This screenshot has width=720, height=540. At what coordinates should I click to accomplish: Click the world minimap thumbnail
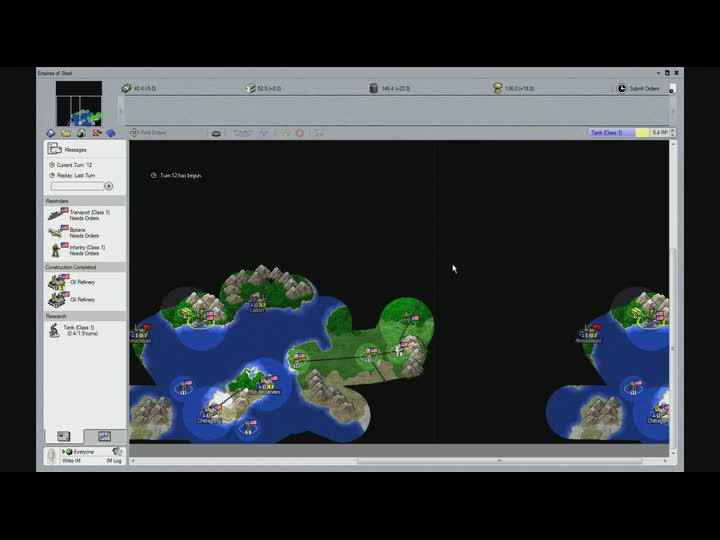[x=79, y=104]
